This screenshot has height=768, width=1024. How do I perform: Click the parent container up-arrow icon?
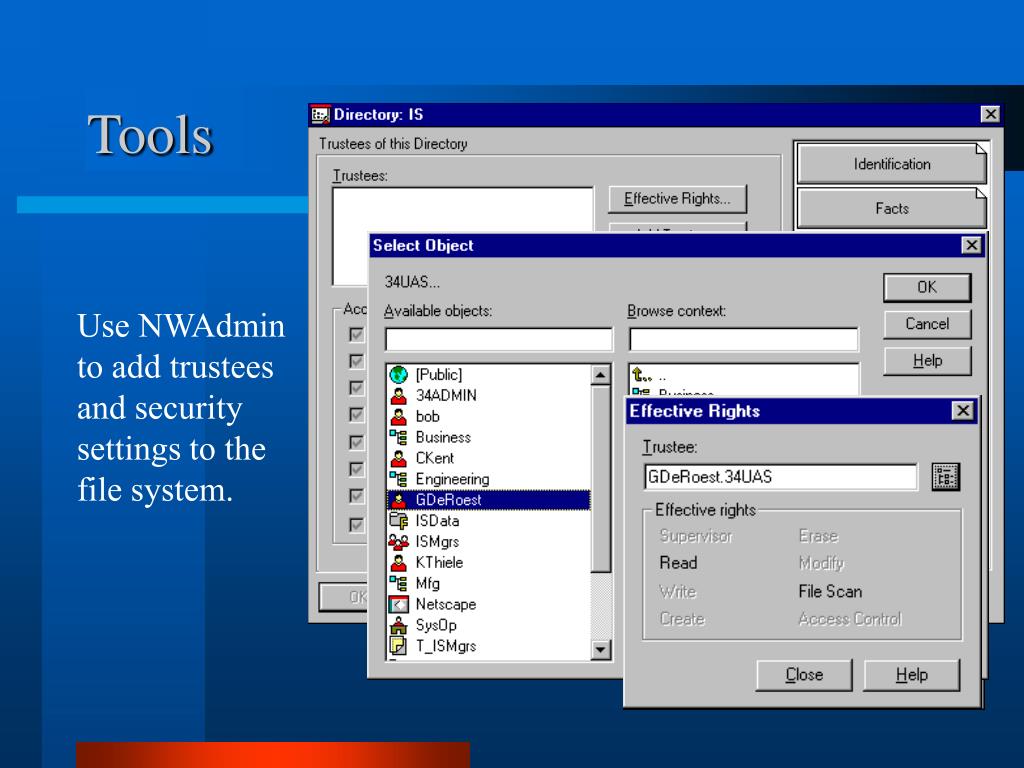point(642,376)
